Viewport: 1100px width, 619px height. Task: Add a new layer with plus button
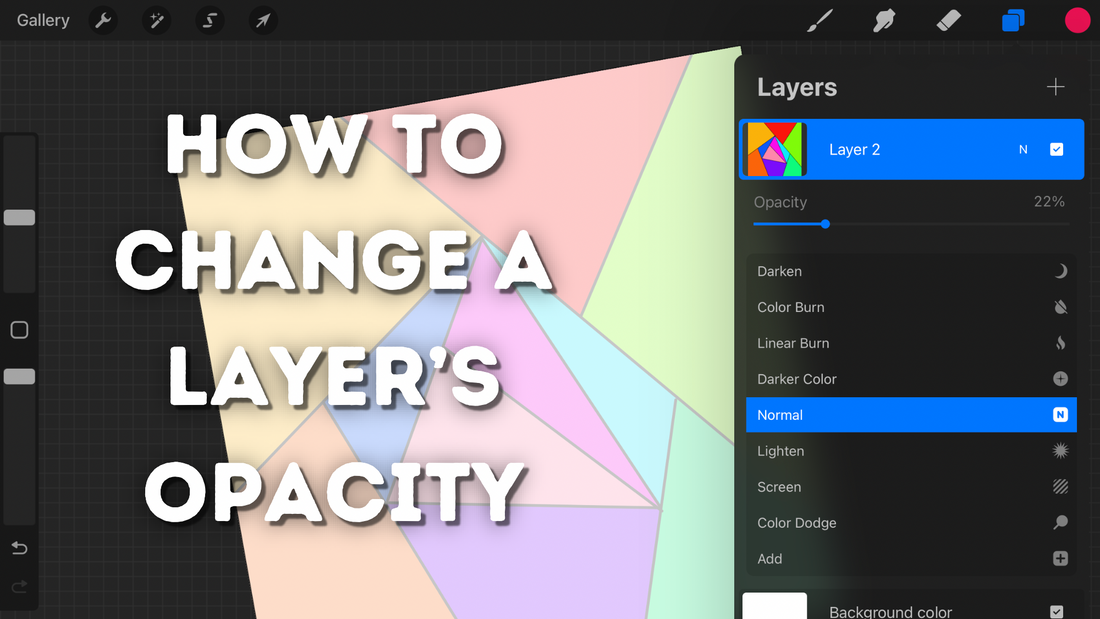click(1055, 87)
